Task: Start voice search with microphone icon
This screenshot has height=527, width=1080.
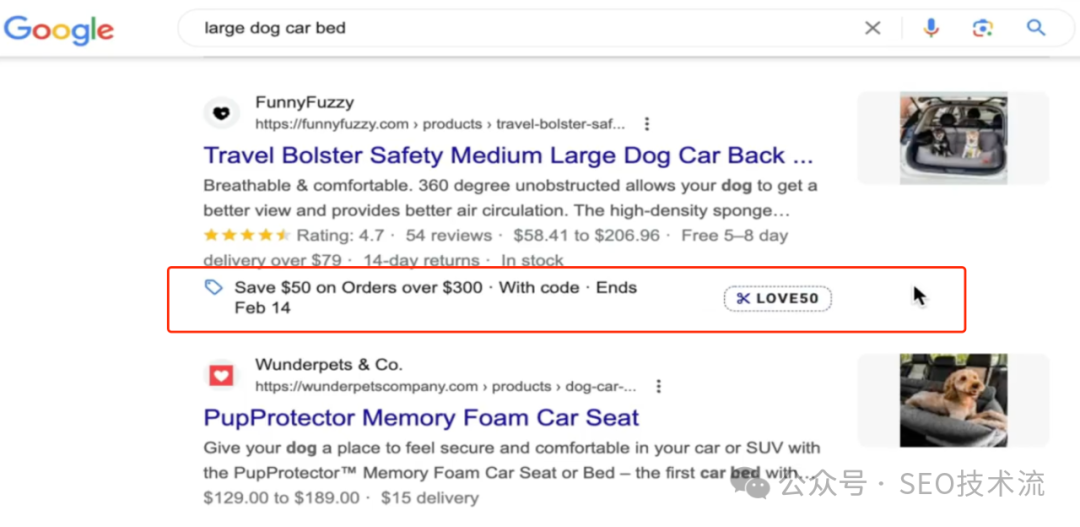Action: click(931, 28)
